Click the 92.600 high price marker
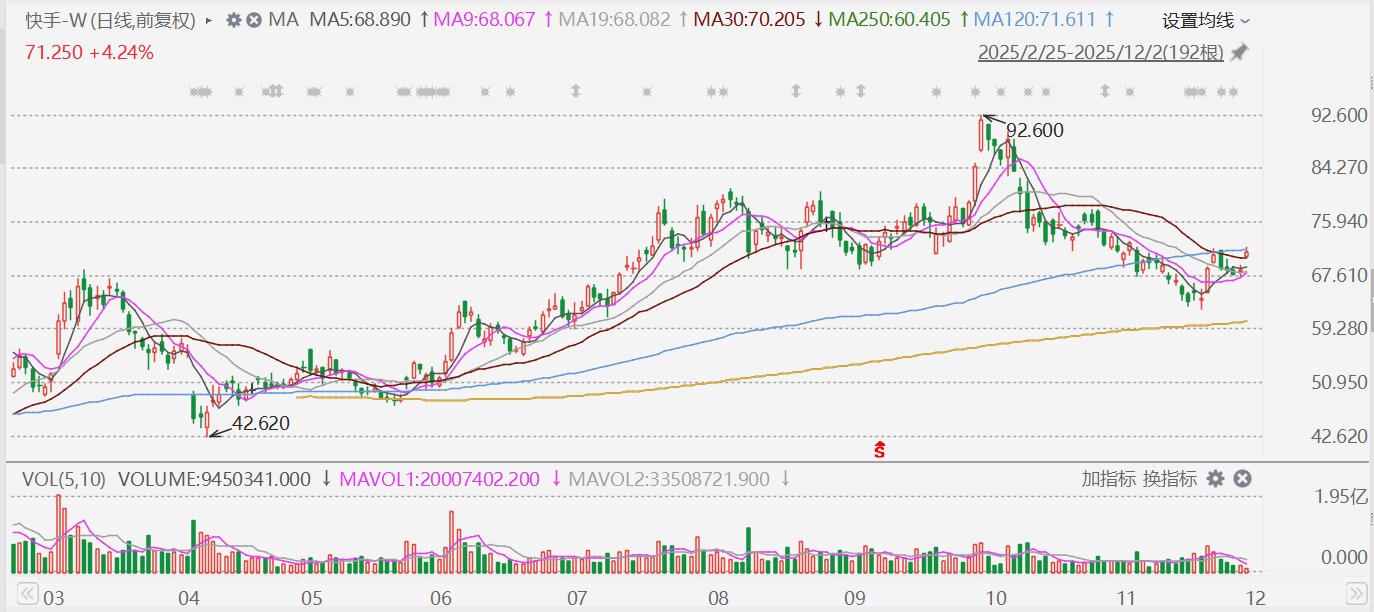The height and width of the screenshot is (612, 1374). point(1034,130)
